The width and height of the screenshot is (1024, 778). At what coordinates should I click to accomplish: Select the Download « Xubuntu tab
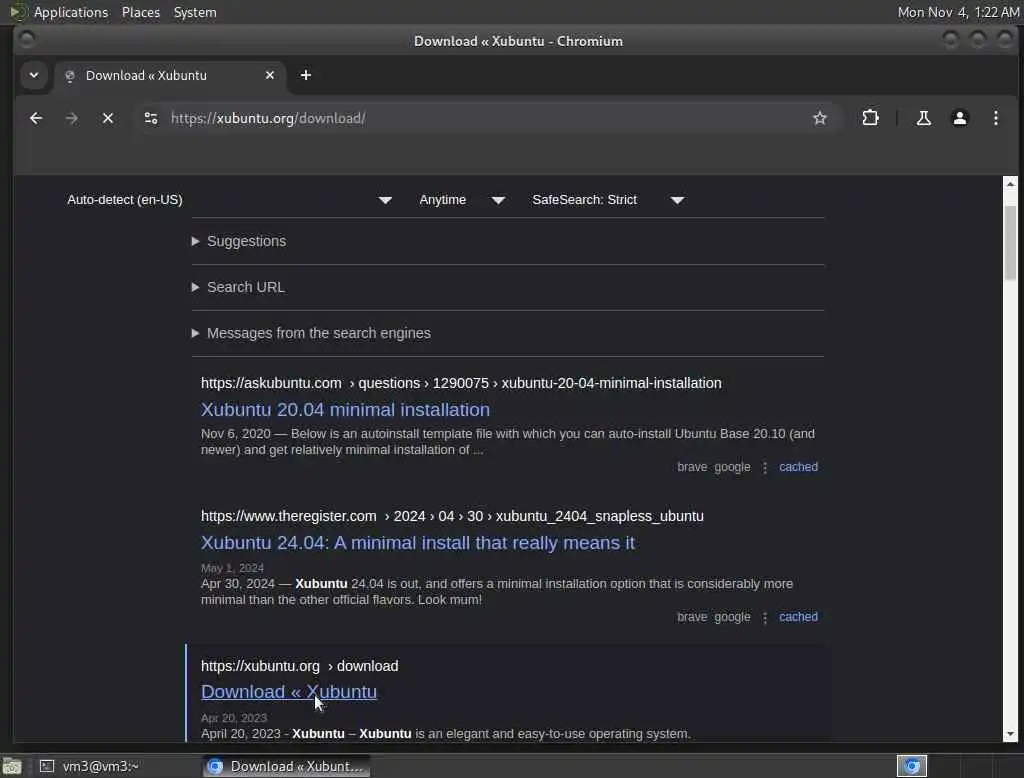(169, 75)
